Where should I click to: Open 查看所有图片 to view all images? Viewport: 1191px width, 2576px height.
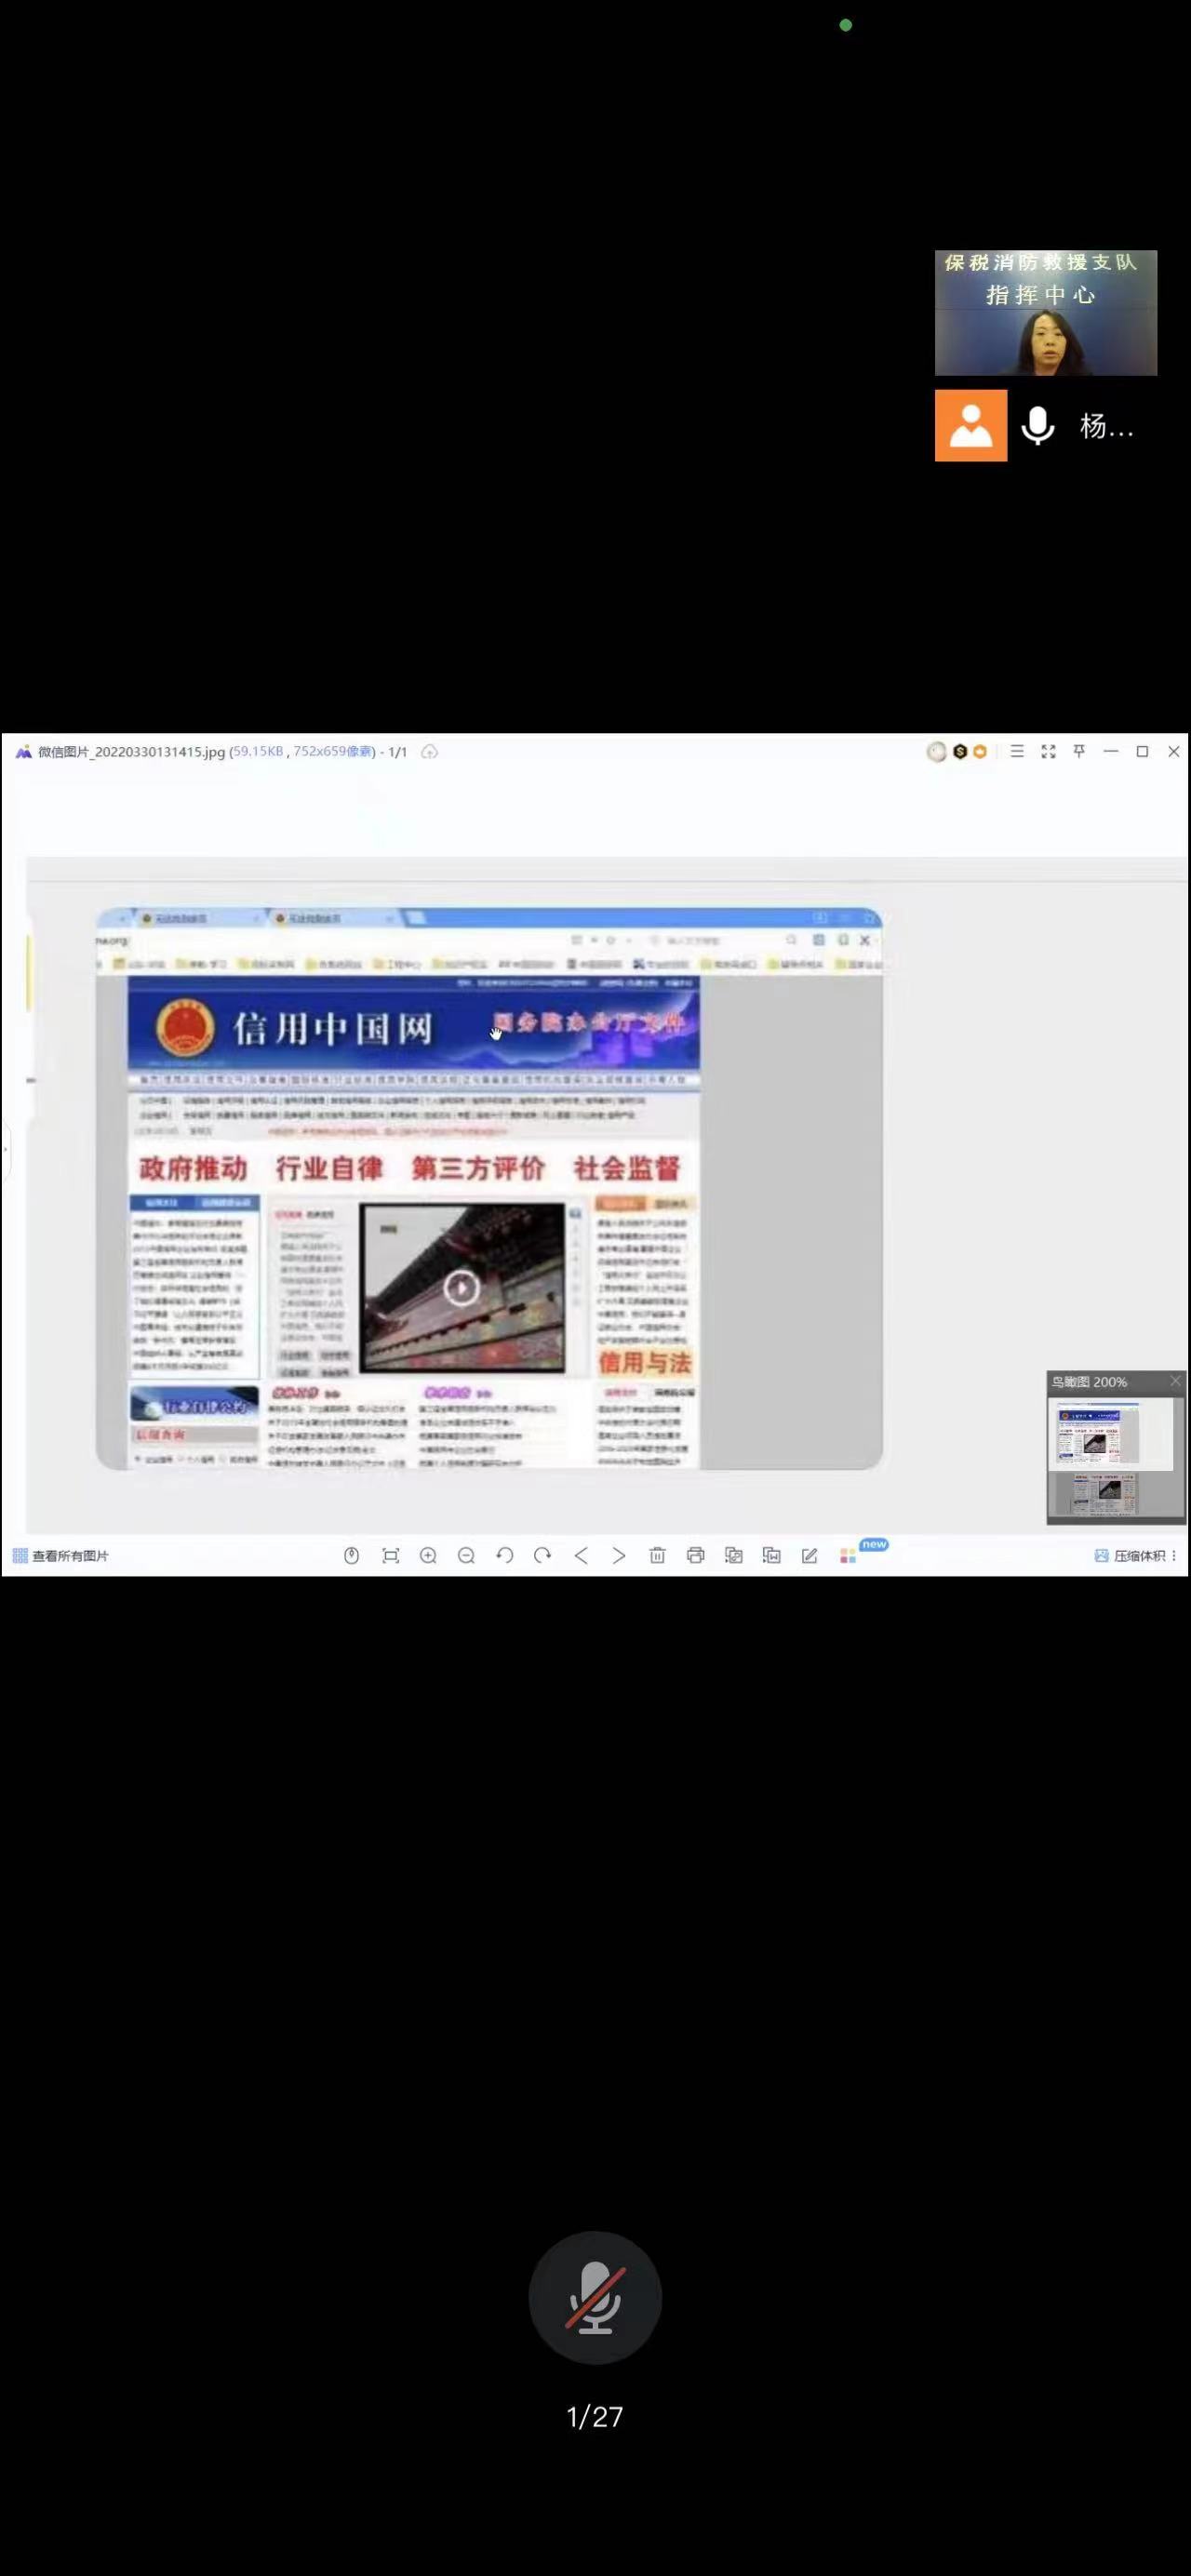60,1556
